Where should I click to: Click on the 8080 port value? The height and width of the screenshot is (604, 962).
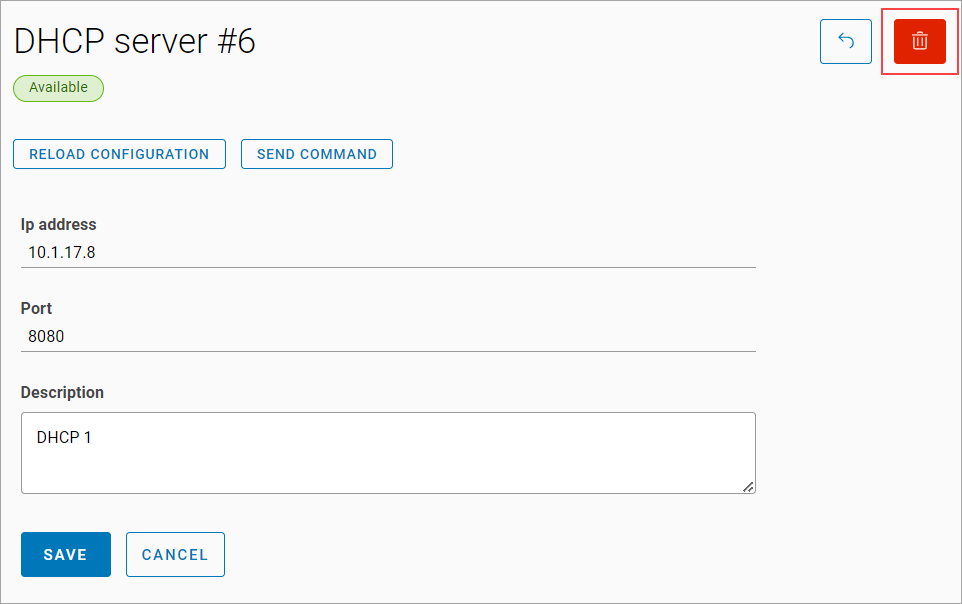[x=46, y=337]
